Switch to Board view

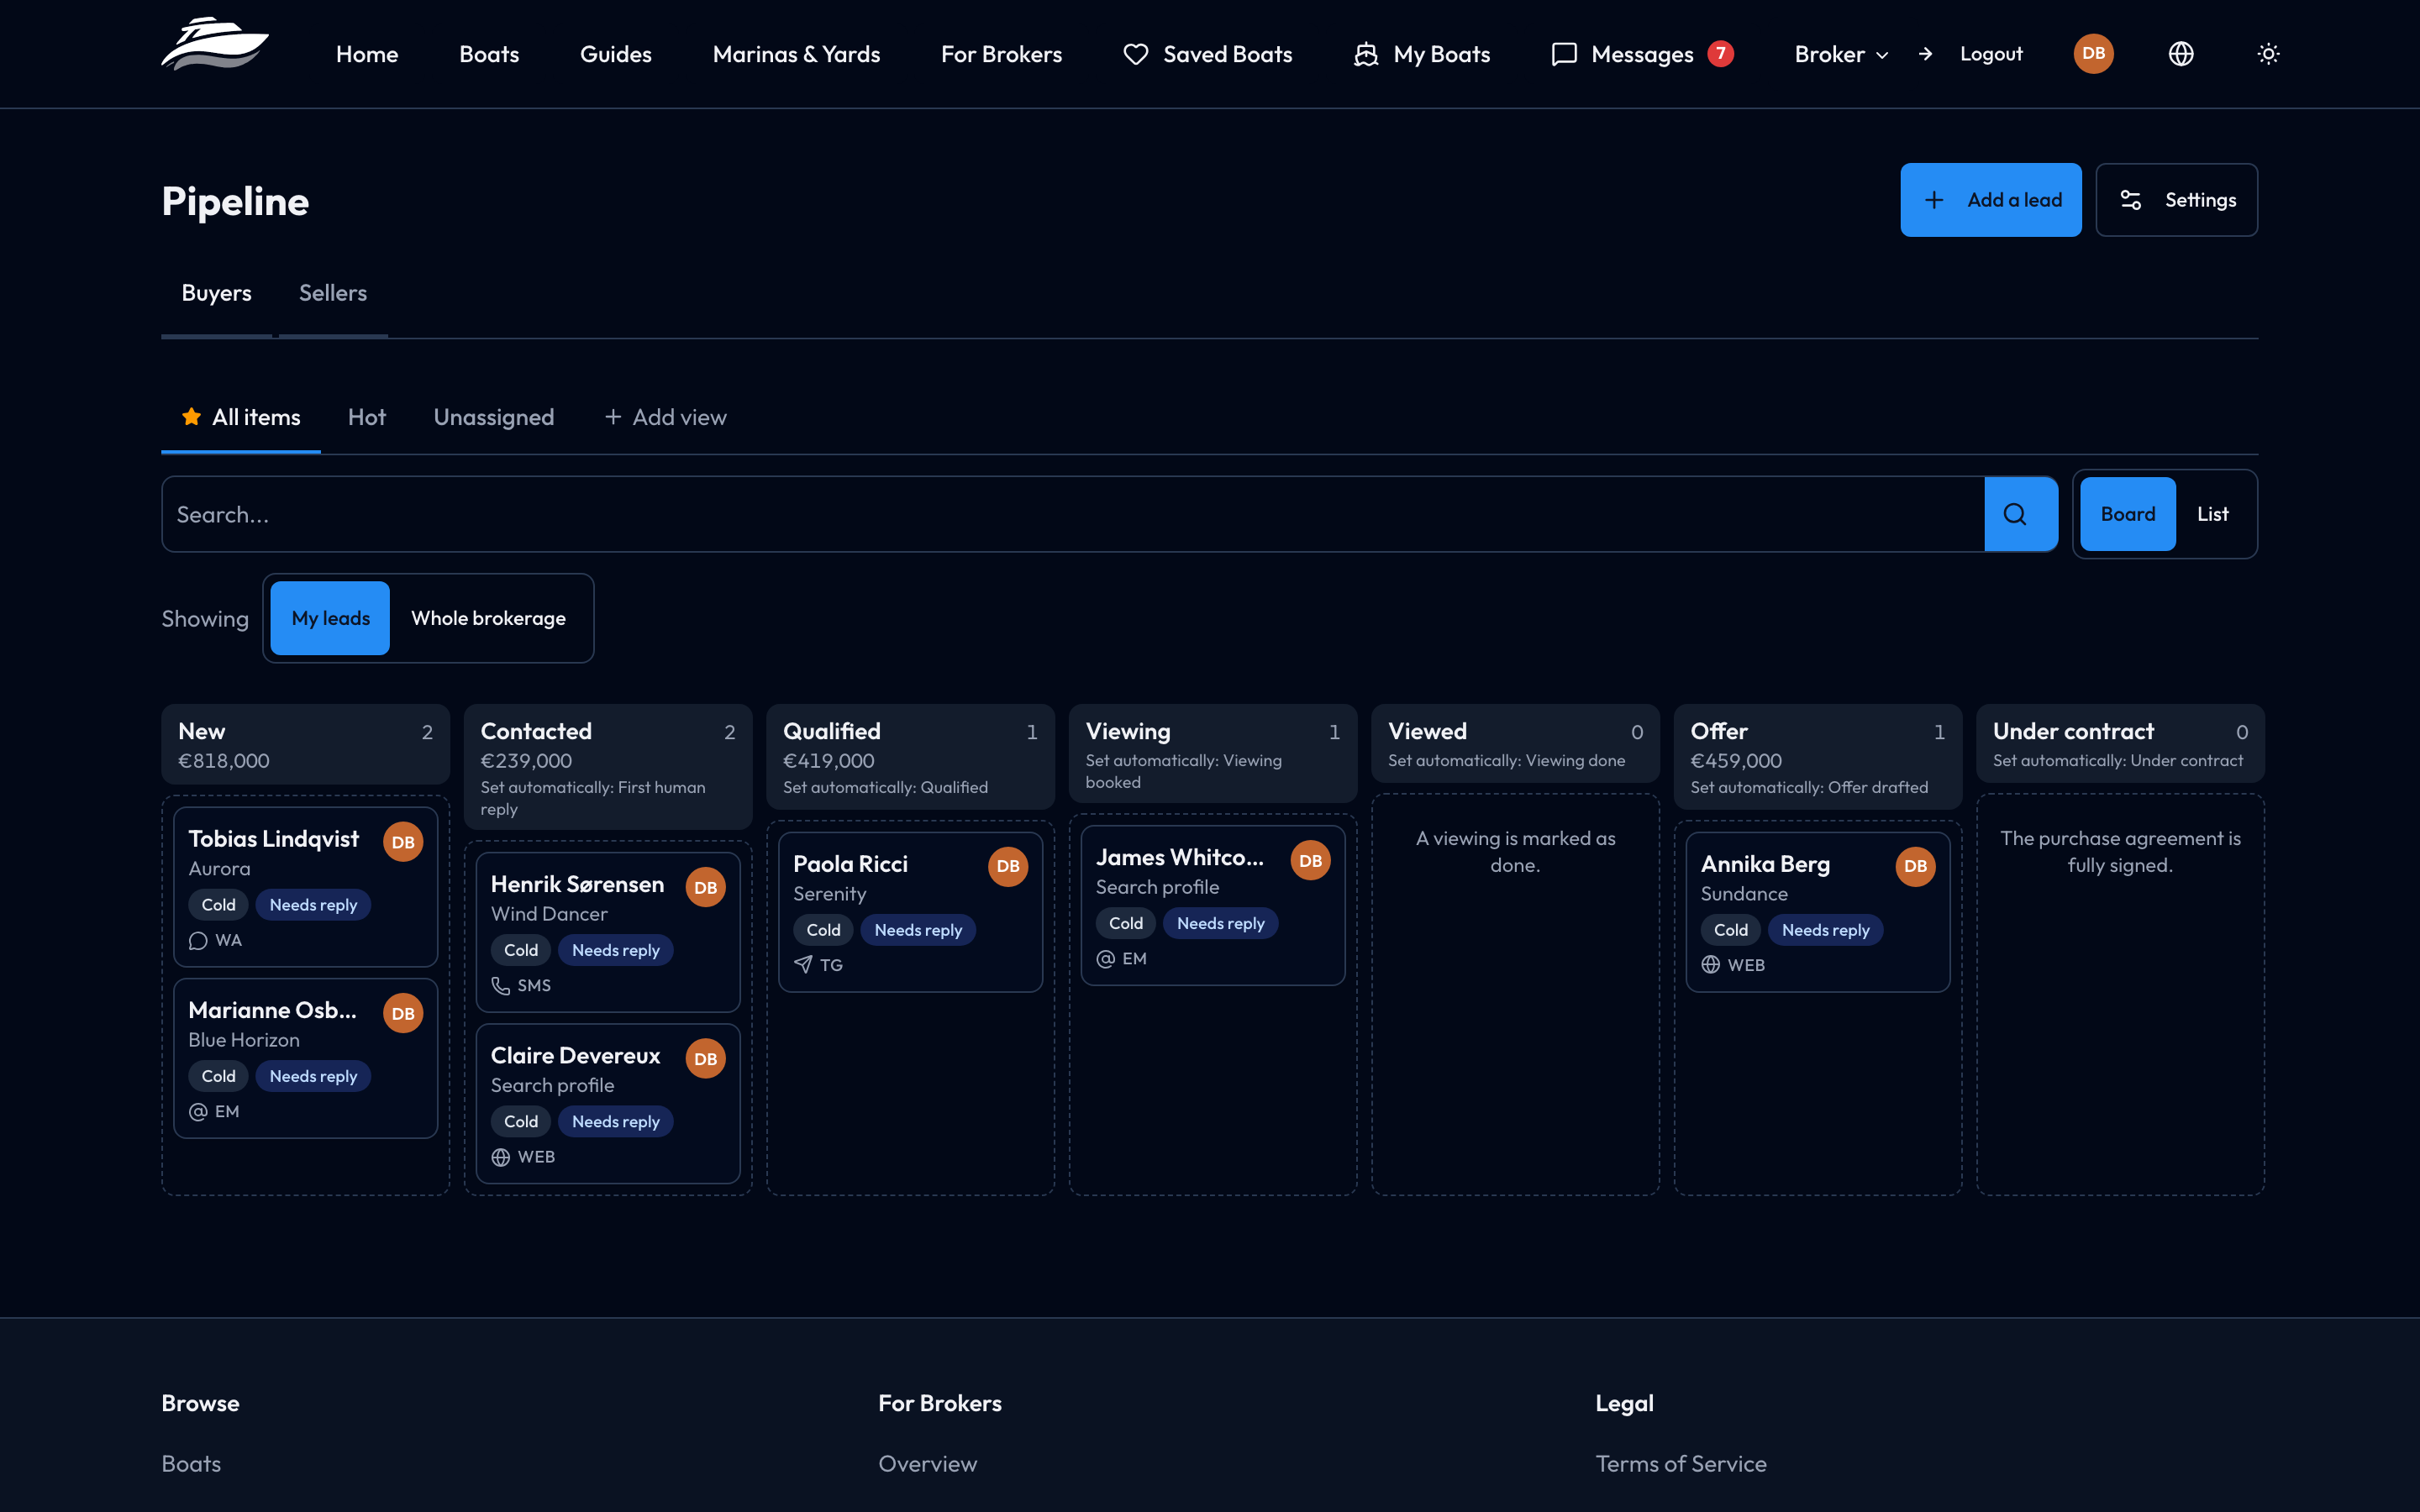pyautogui.click(x=2127, y=514)
